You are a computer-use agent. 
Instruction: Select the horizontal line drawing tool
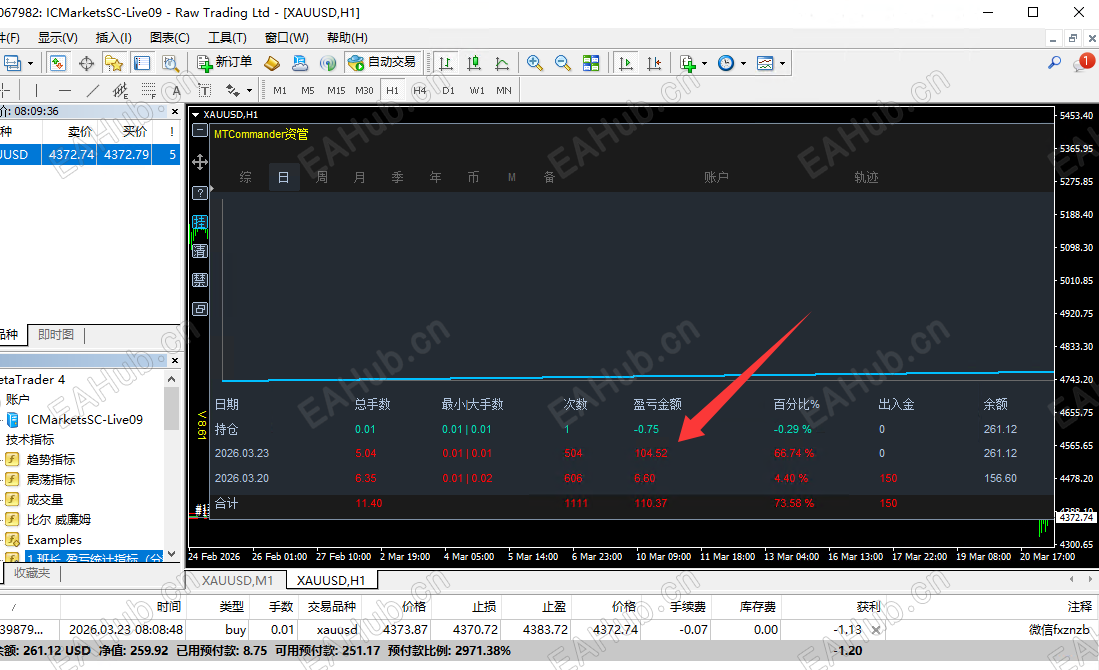(x=64, y=90)
